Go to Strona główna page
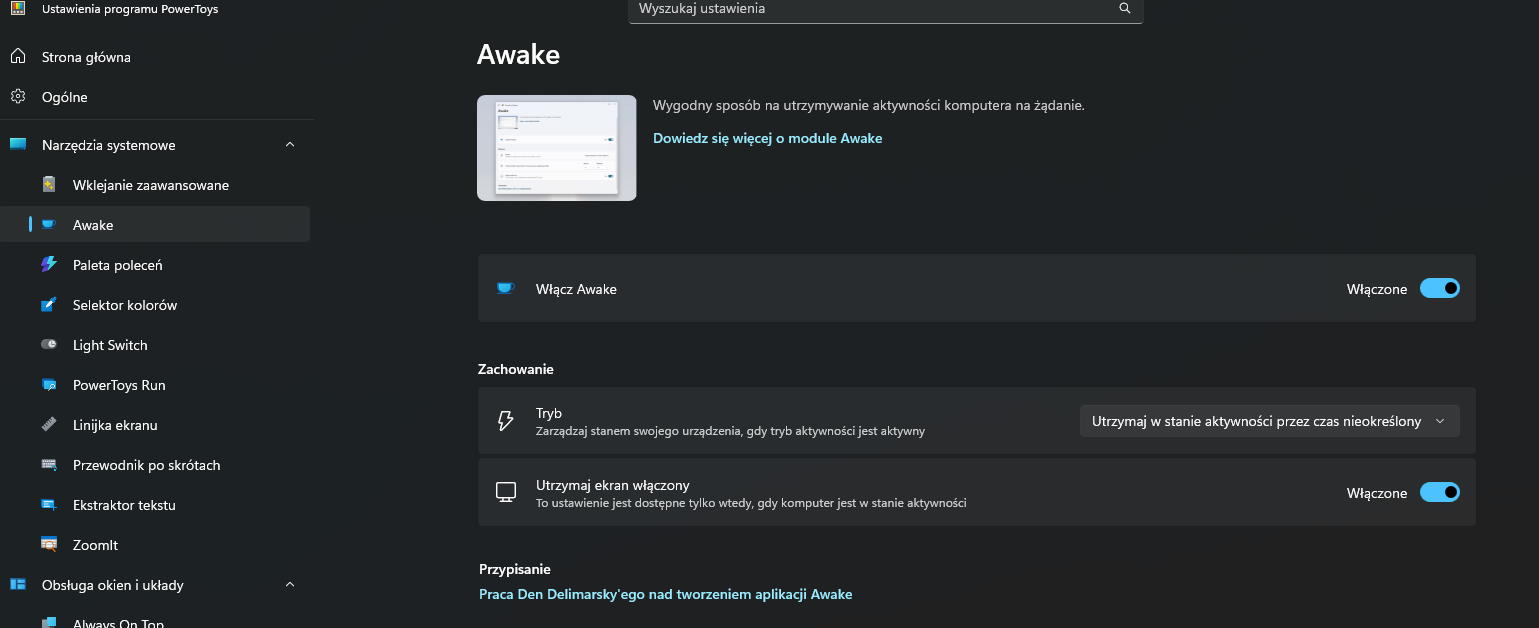 pos(86,57)
